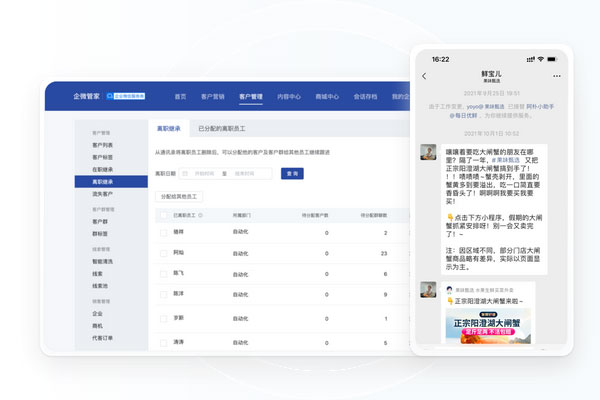Check the row checkbox for 猫样
The image size is (600, 400).
pos(163,233)
